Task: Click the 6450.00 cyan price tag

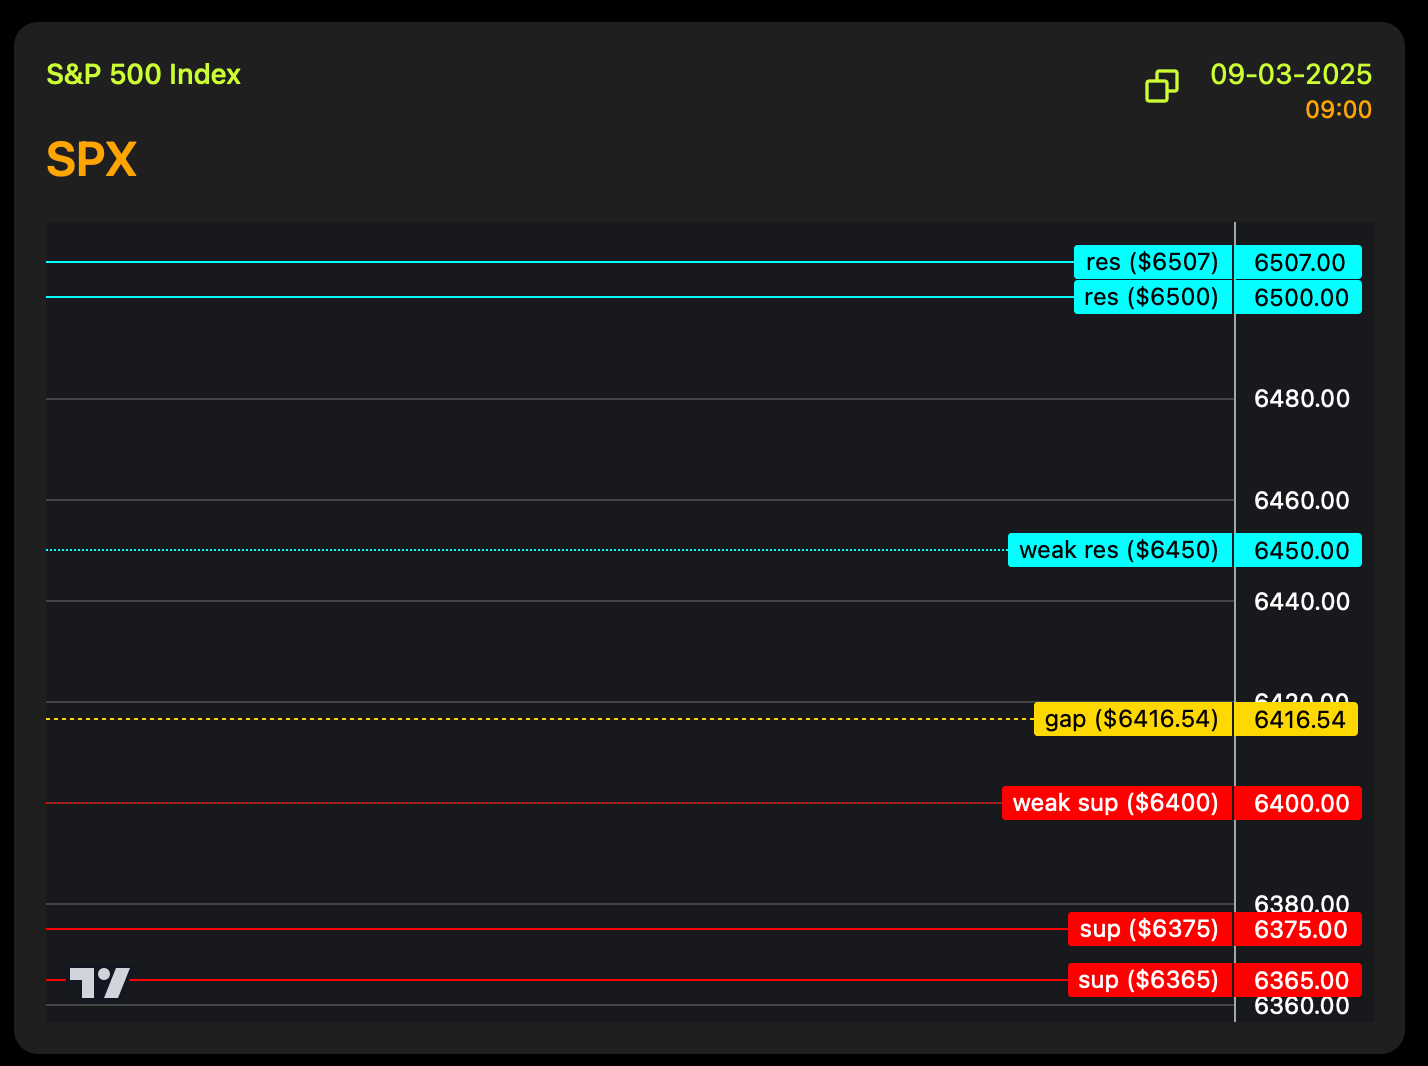Action: [x=1298, y=550]
